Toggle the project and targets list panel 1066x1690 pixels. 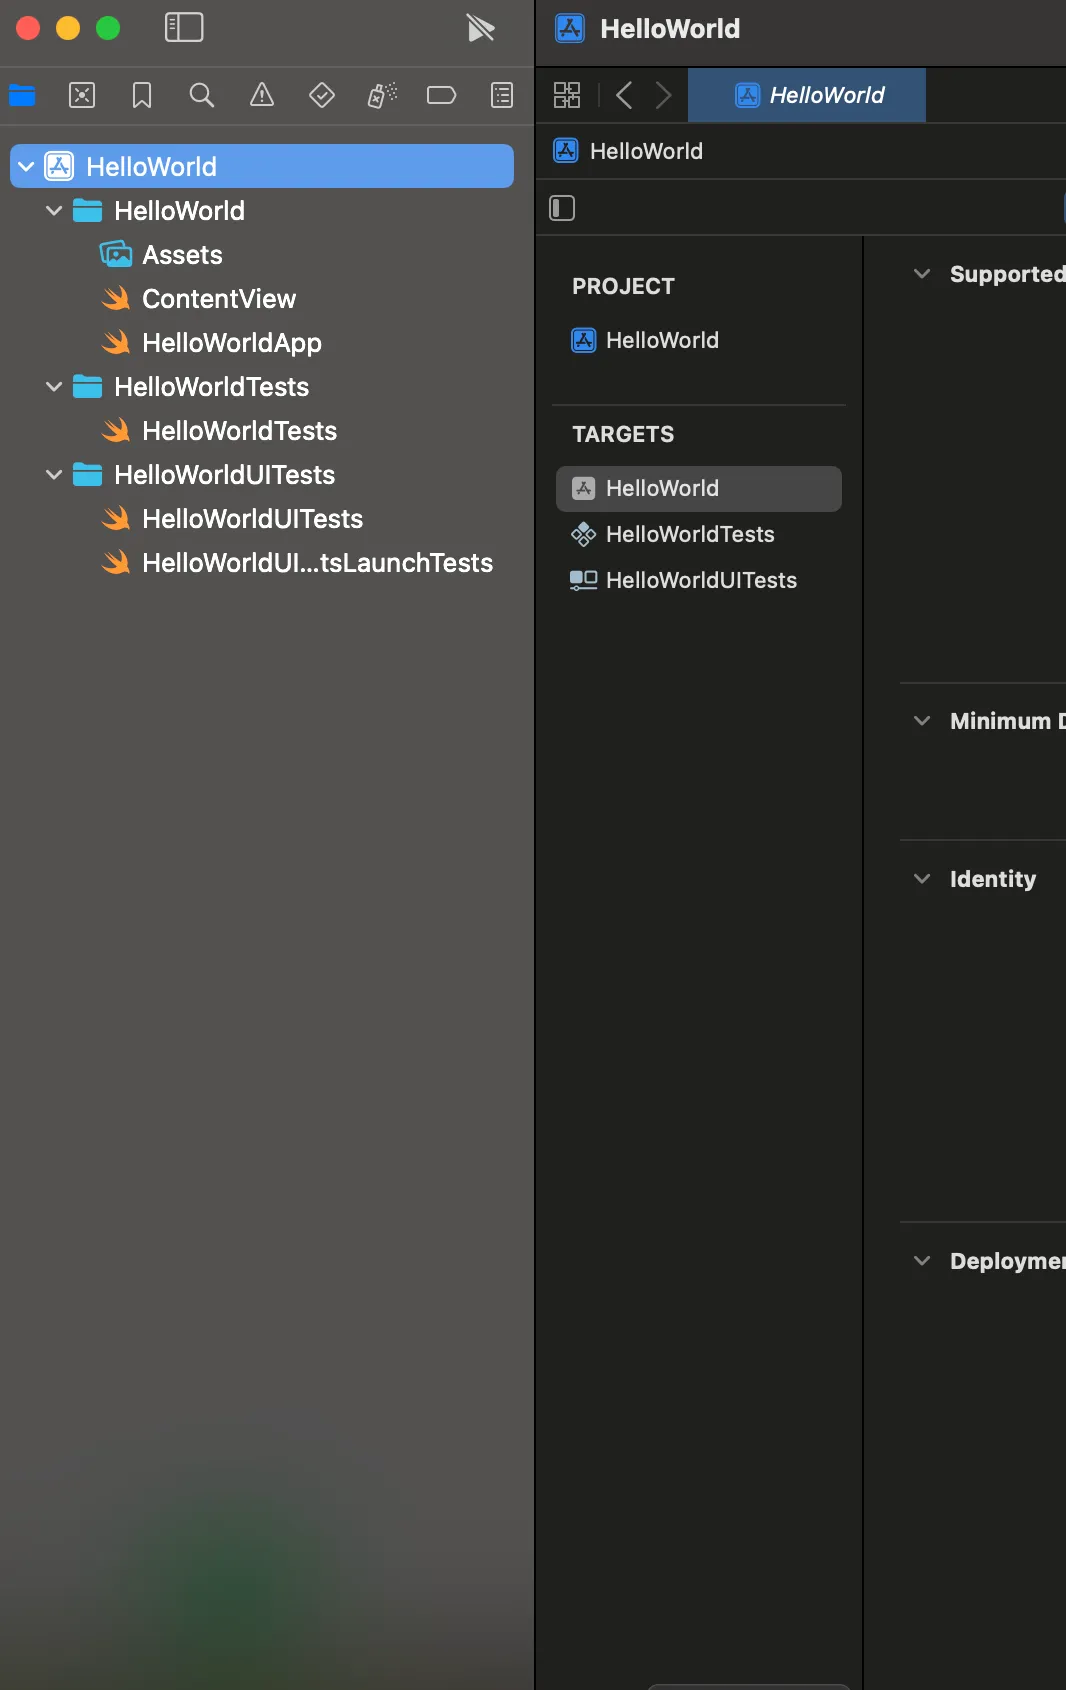pyautogui.click(x=562, y=208)
